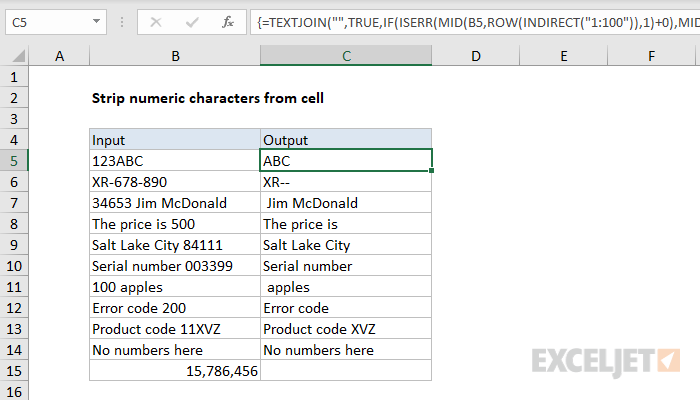Screen dimensions: 700x400
Task: Click the three-dot formula bar resize handle
Action: pyautogui.click(x=122, y=22)
